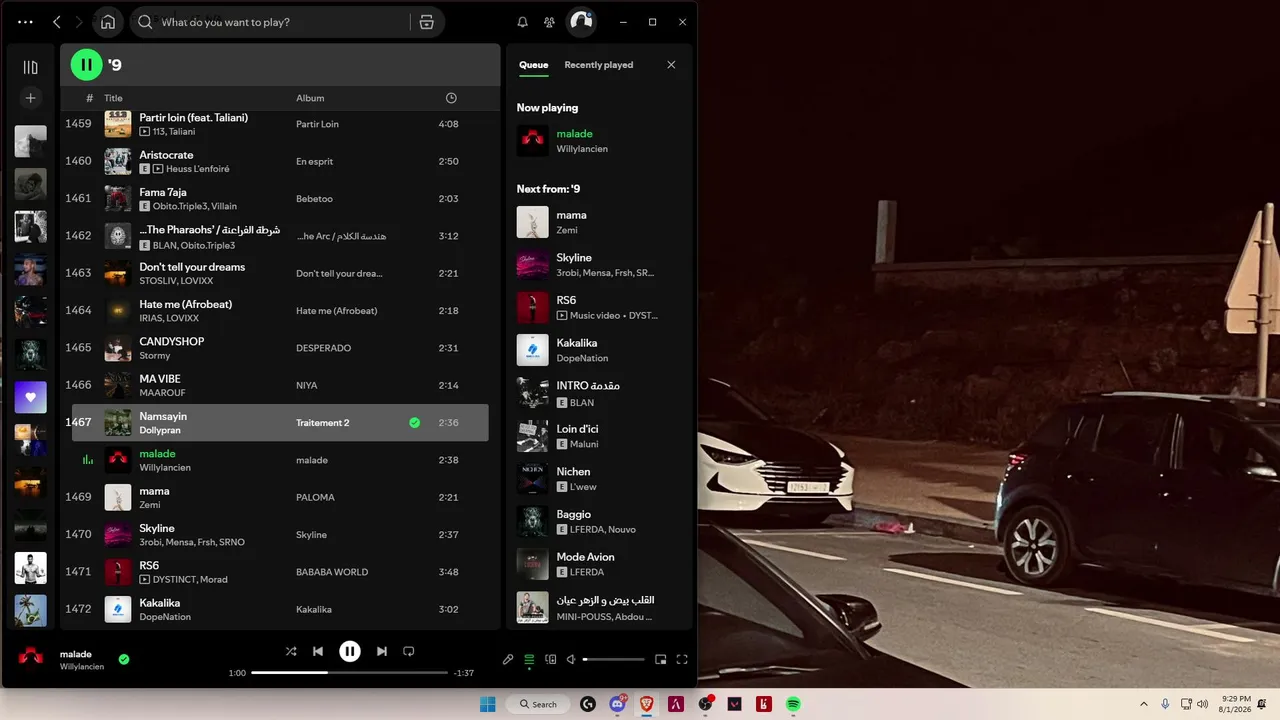Open the album link DESPERADO
The height and width of the screenshot is (720, 1280).
(x=323, y=348)
